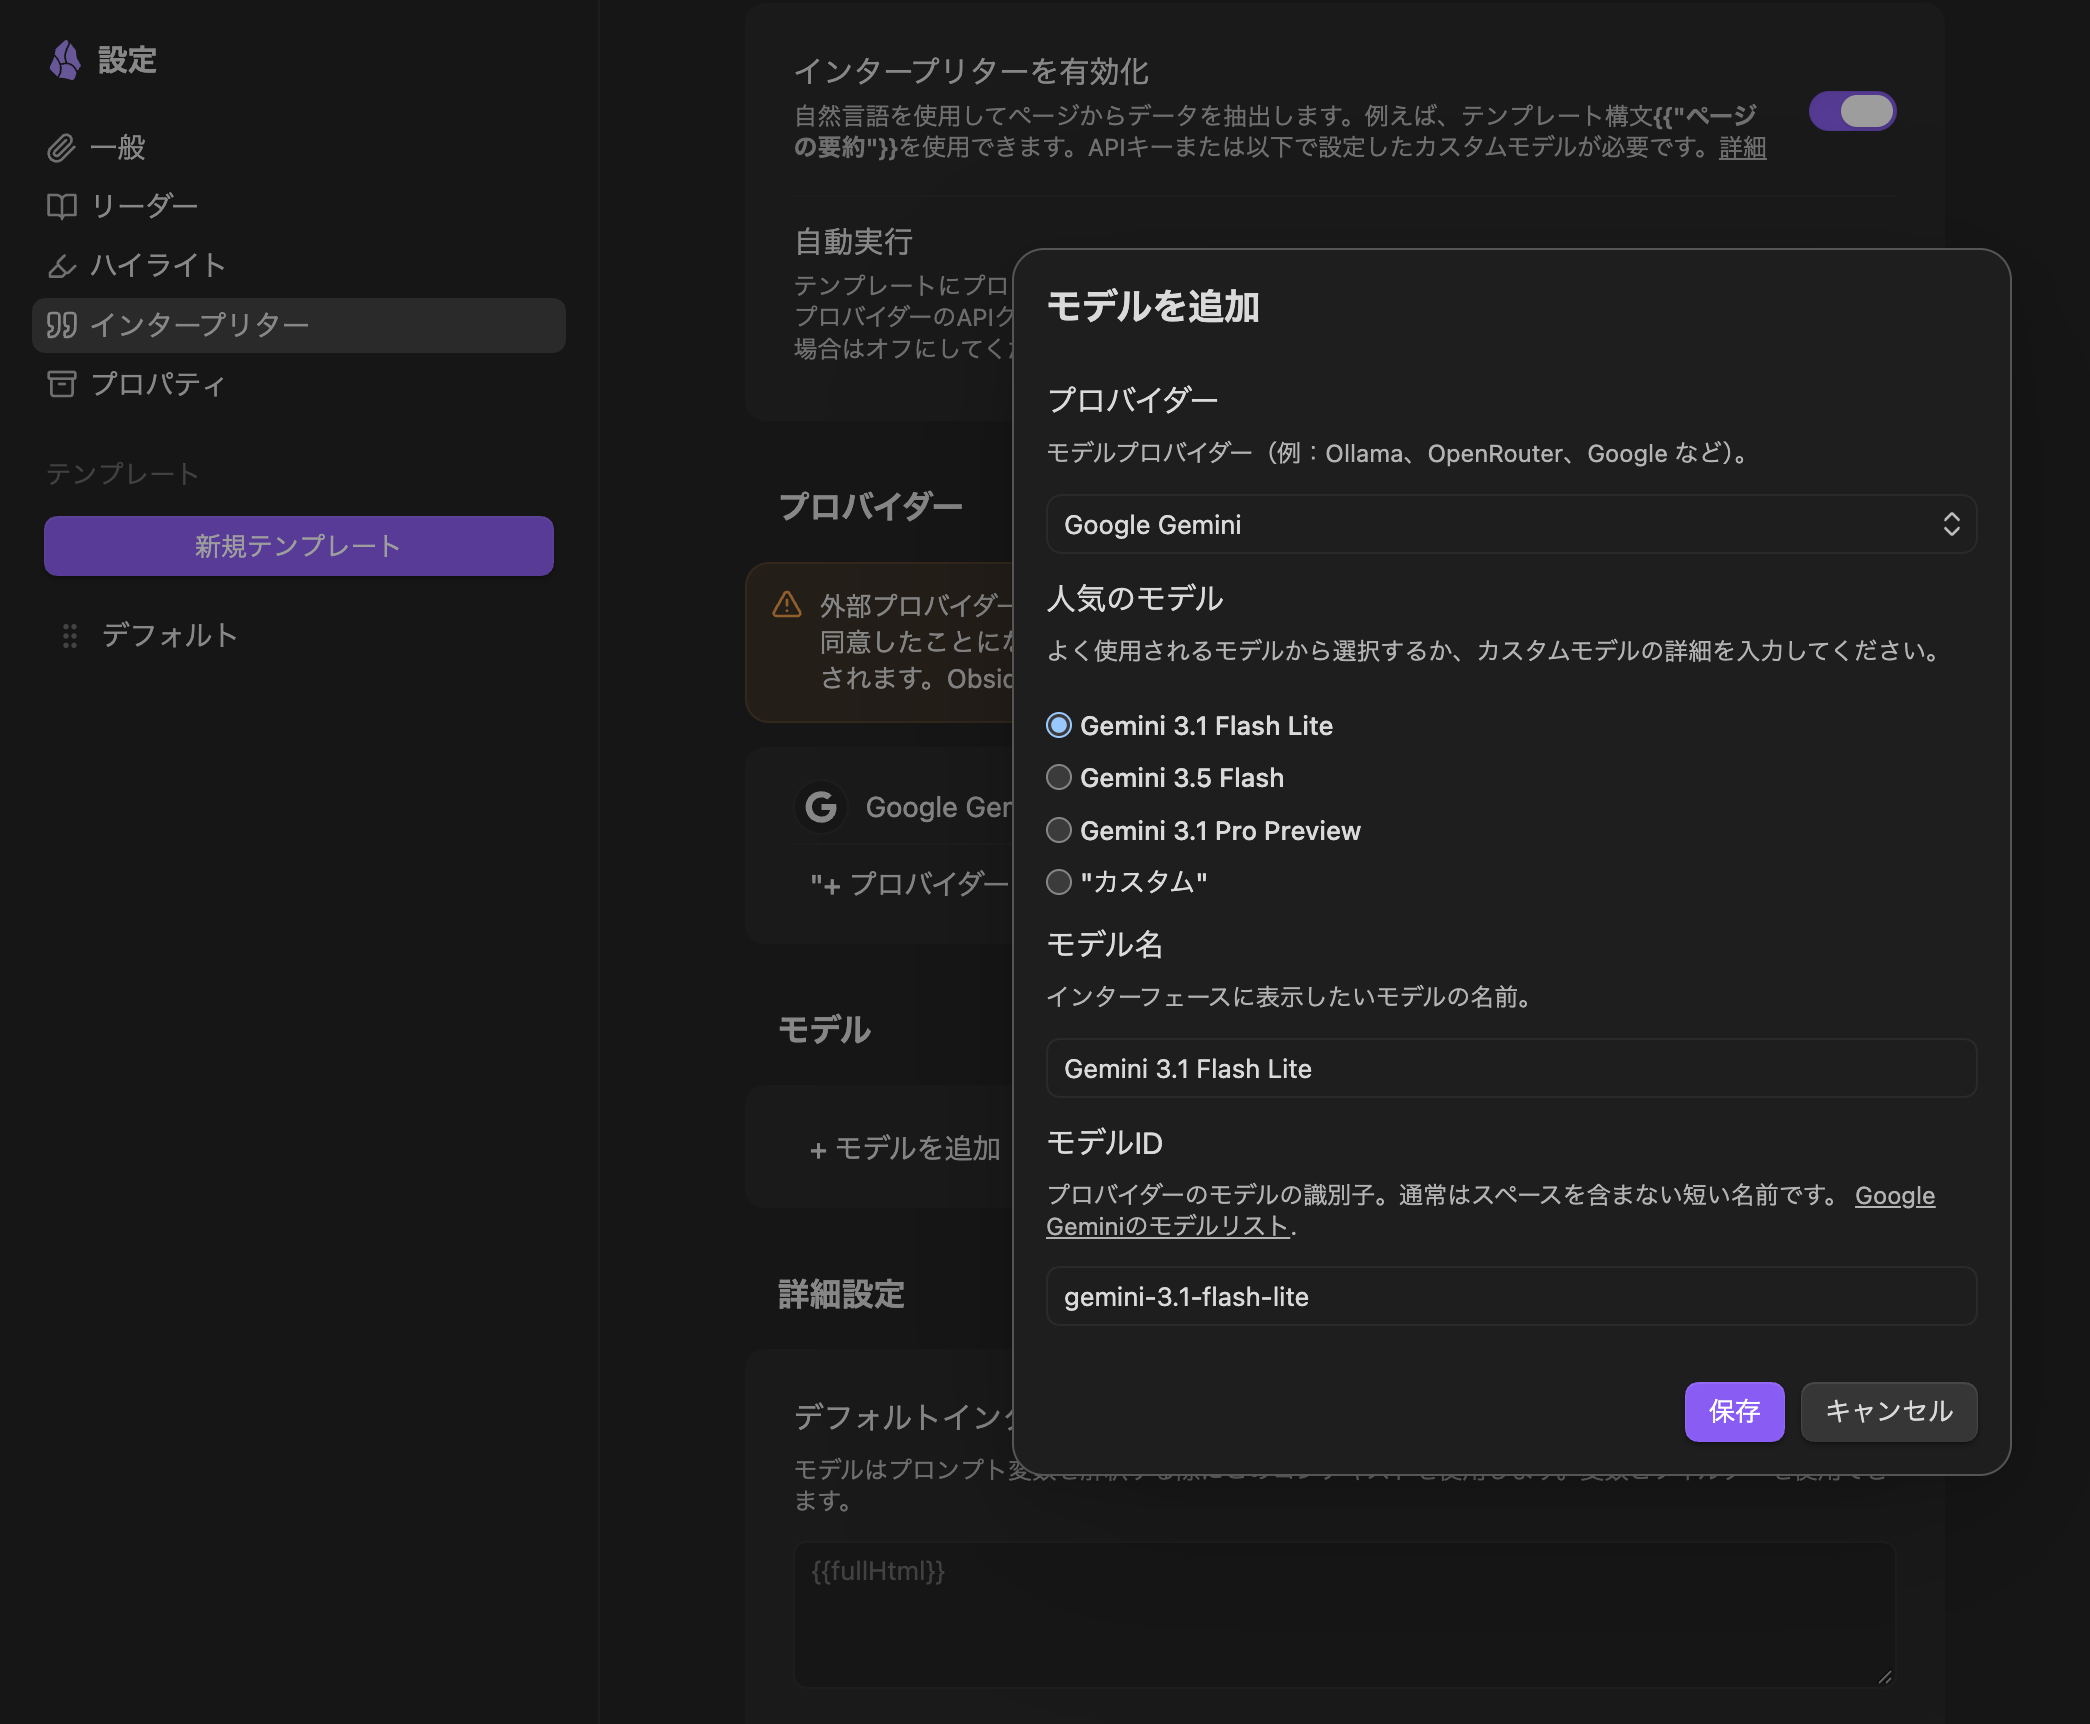
Task: Choose the "カスタム" radio option
Action: pos(1059,882)
